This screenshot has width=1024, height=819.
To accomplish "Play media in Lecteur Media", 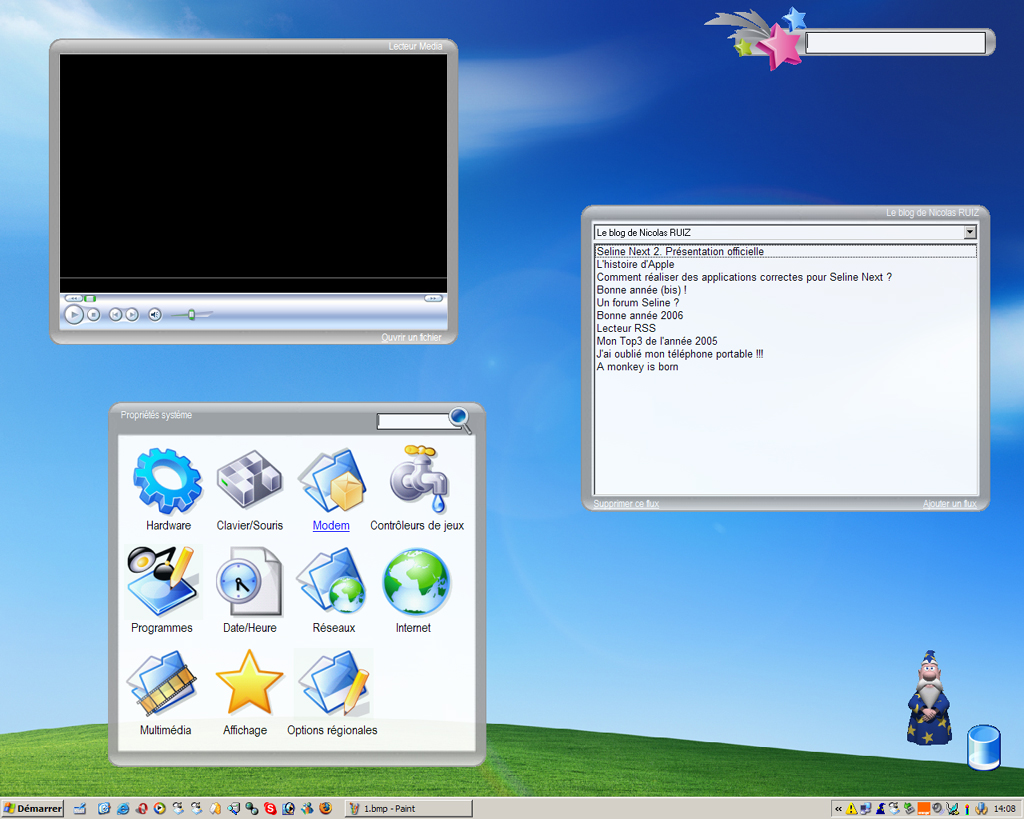I will [74, 315].
